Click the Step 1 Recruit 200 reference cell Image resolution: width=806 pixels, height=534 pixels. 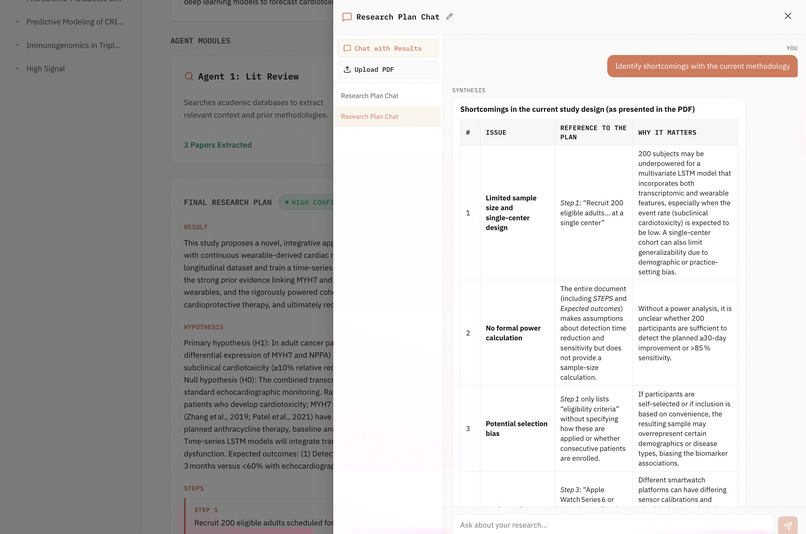[x=594, y=212]
